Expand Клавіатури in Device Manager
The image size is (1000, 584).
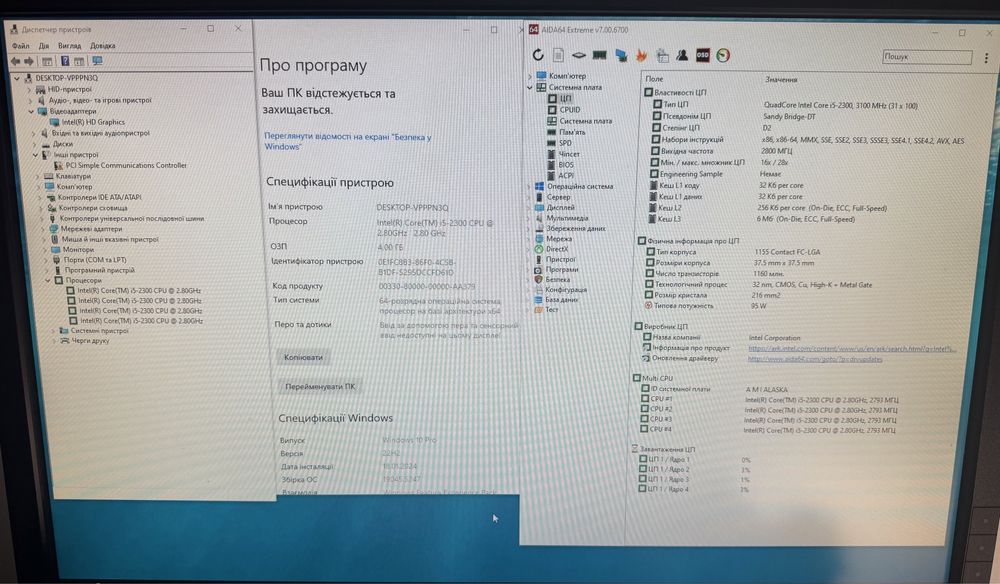coord(38,176)
